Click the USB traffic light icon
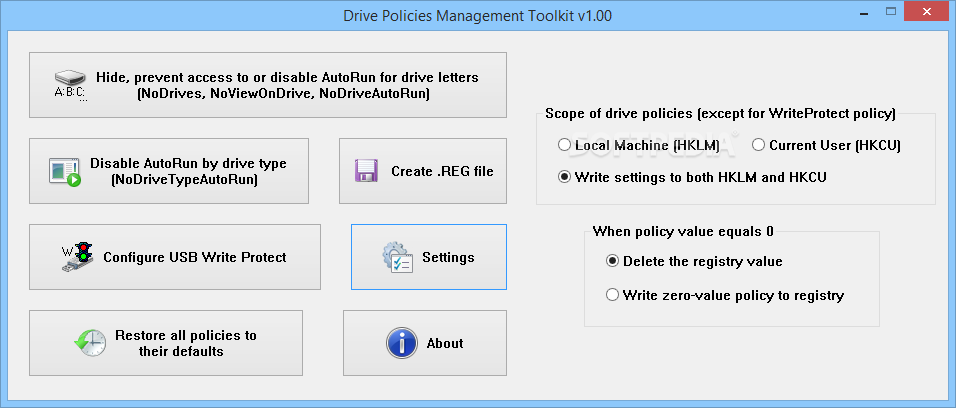This screenshot has width=956, height=408. pos(76,258)
